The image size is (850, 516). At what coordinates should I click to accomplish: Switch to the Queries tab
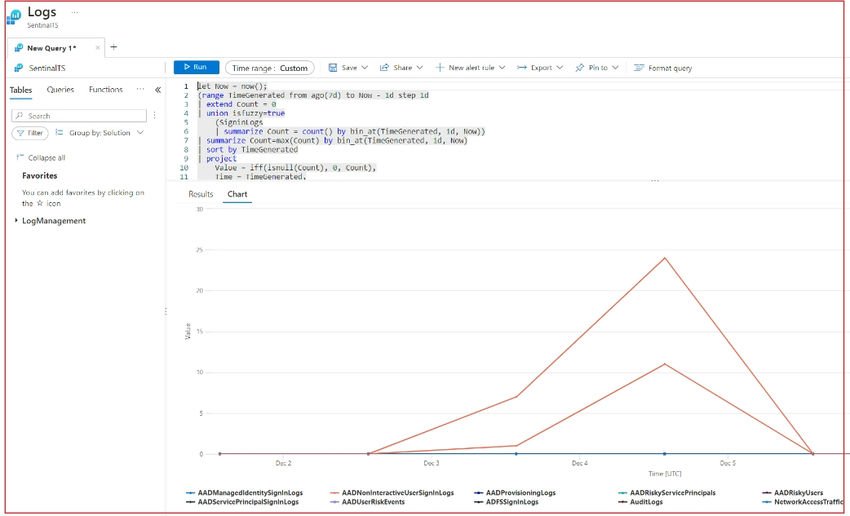point(60,90)
